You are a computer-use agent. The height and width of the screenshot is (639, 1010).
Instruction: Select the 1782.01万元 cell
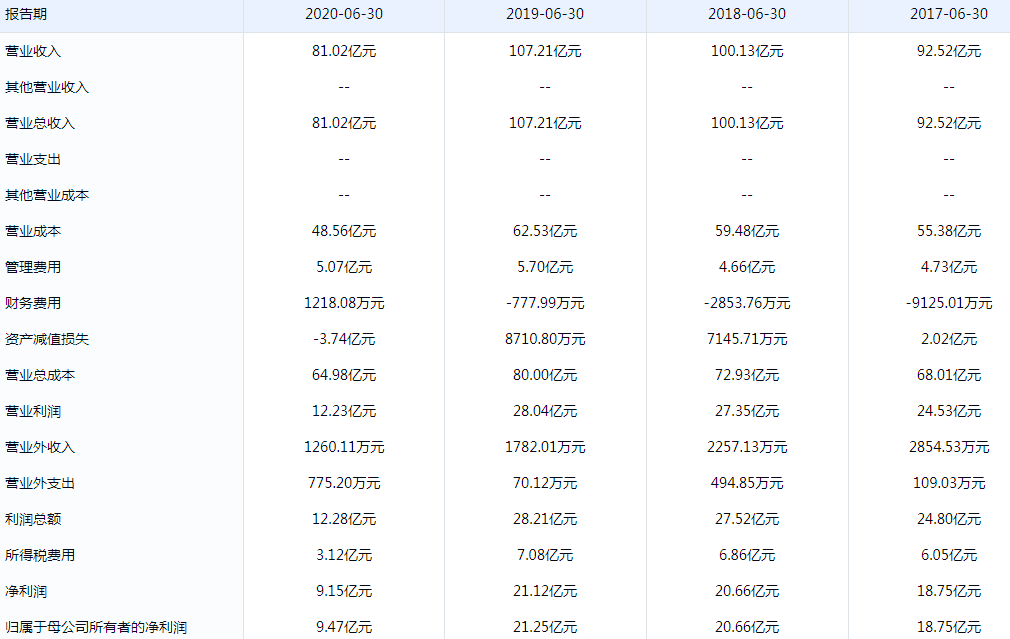pyautogui.click(x=545, y=448)
